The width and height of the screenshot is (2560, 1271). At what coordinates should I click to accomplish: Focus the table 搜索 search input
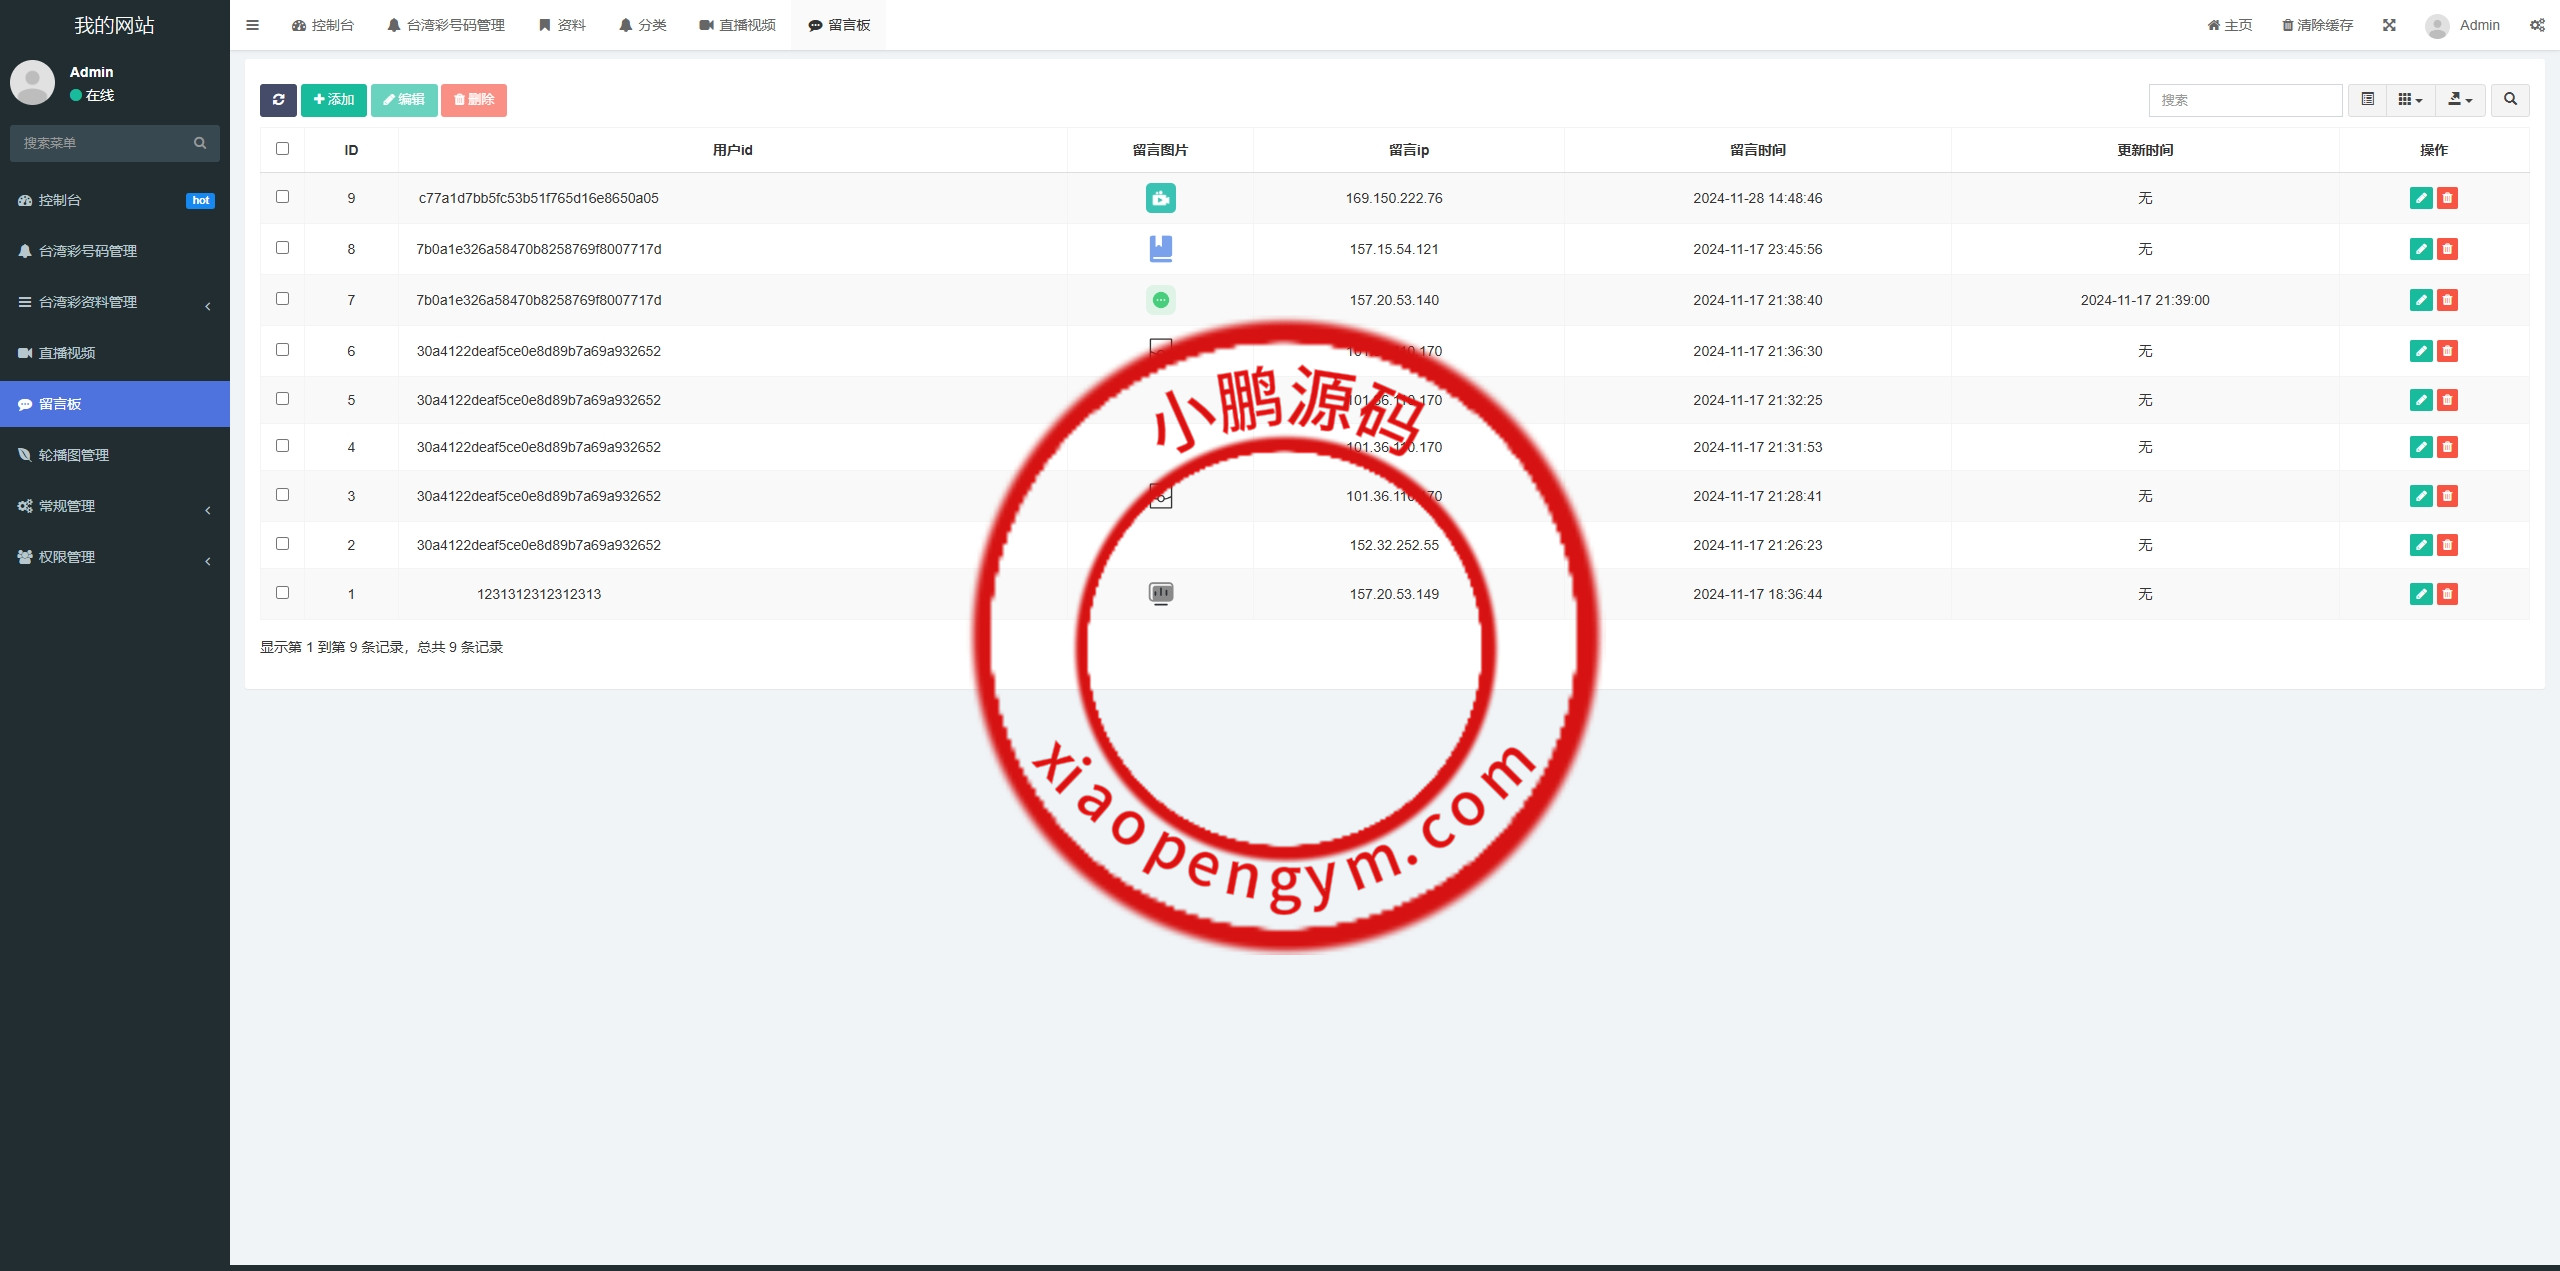[x=2244, y=100]
